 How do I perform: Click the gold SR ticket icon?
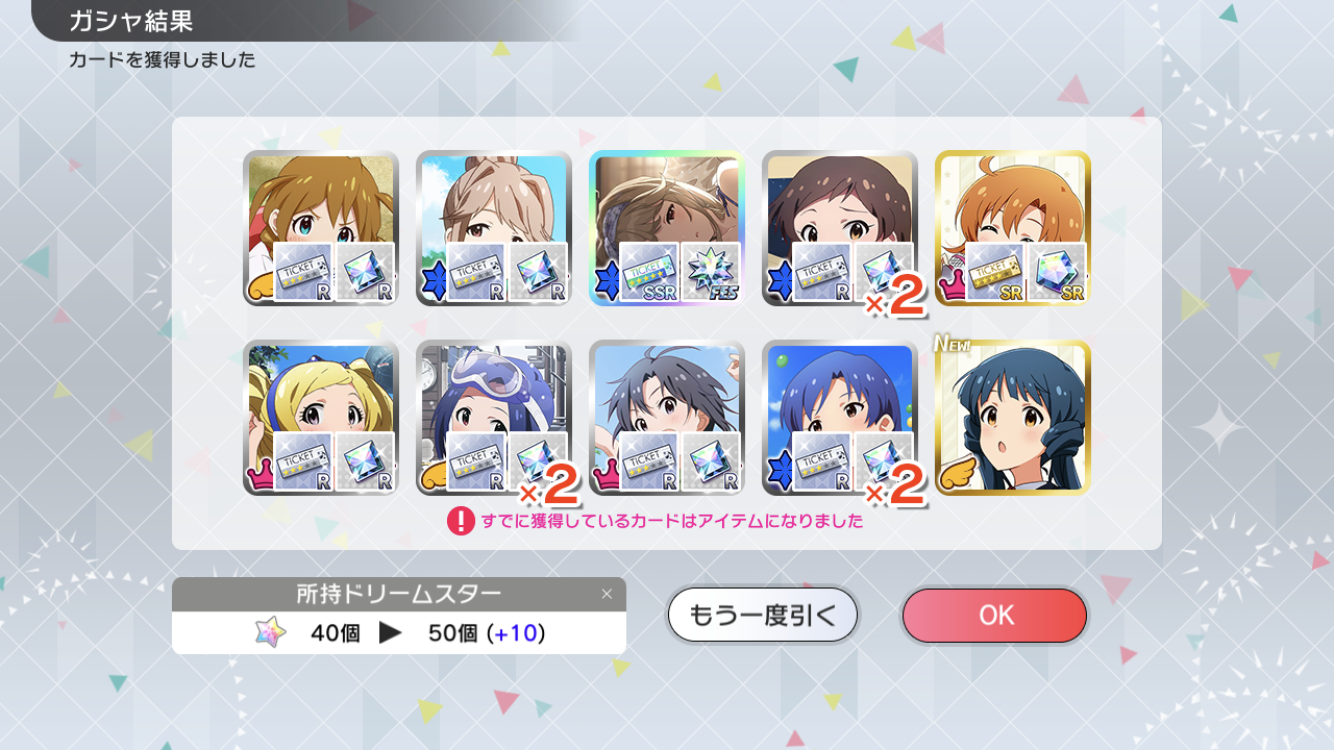(996, 273)
